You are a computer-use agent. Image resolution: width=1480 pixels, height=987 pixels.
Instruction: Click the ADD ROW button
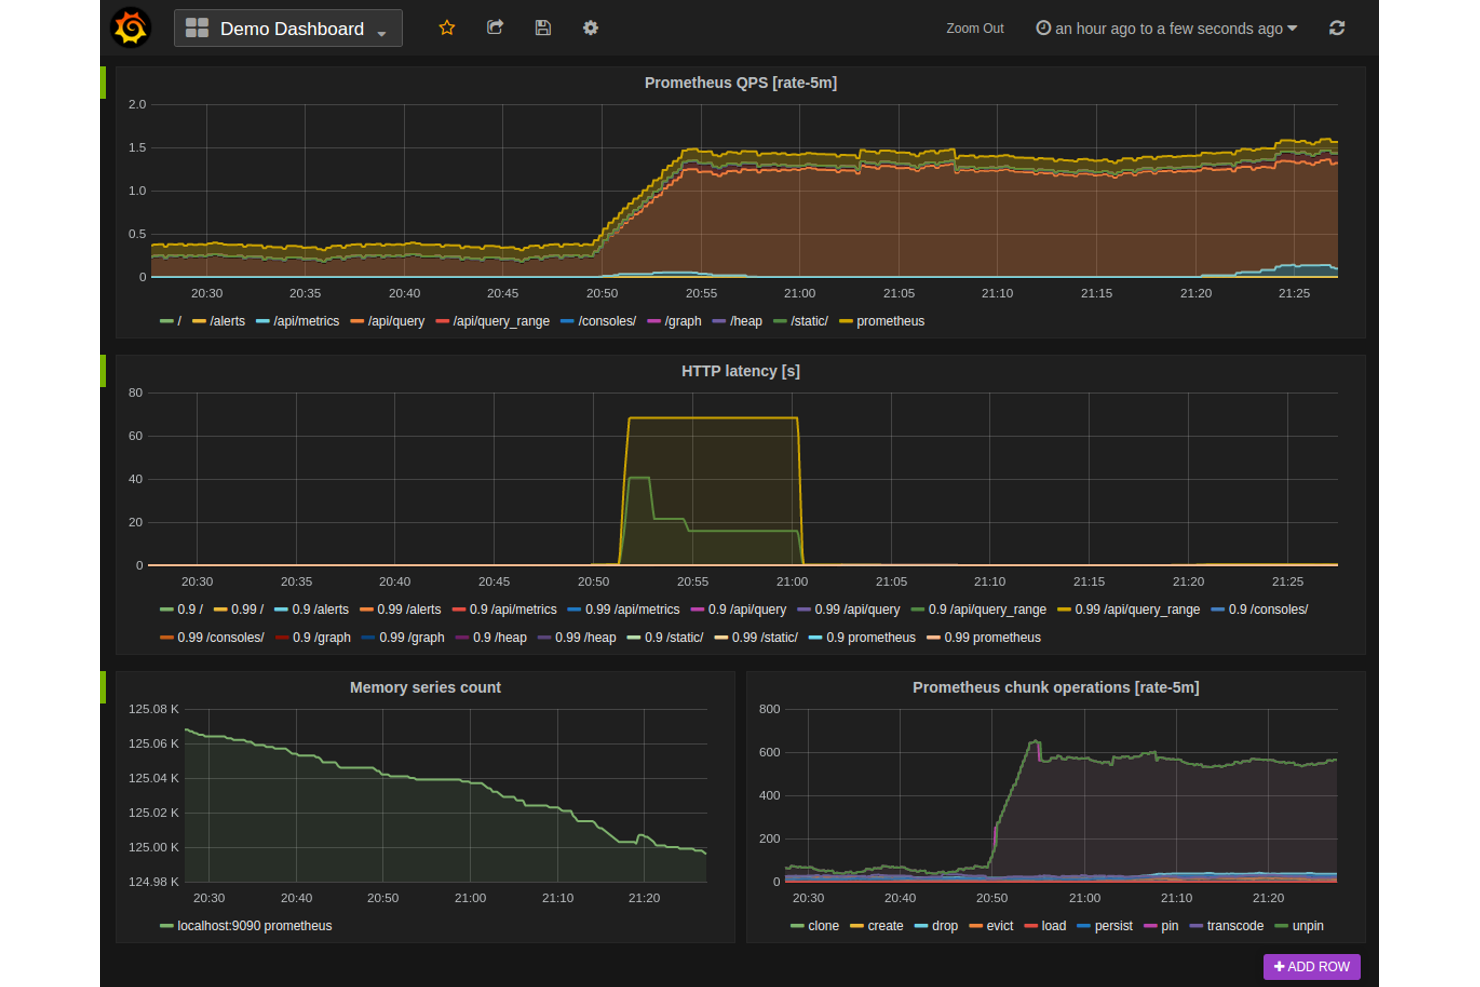click(1312, 966)
